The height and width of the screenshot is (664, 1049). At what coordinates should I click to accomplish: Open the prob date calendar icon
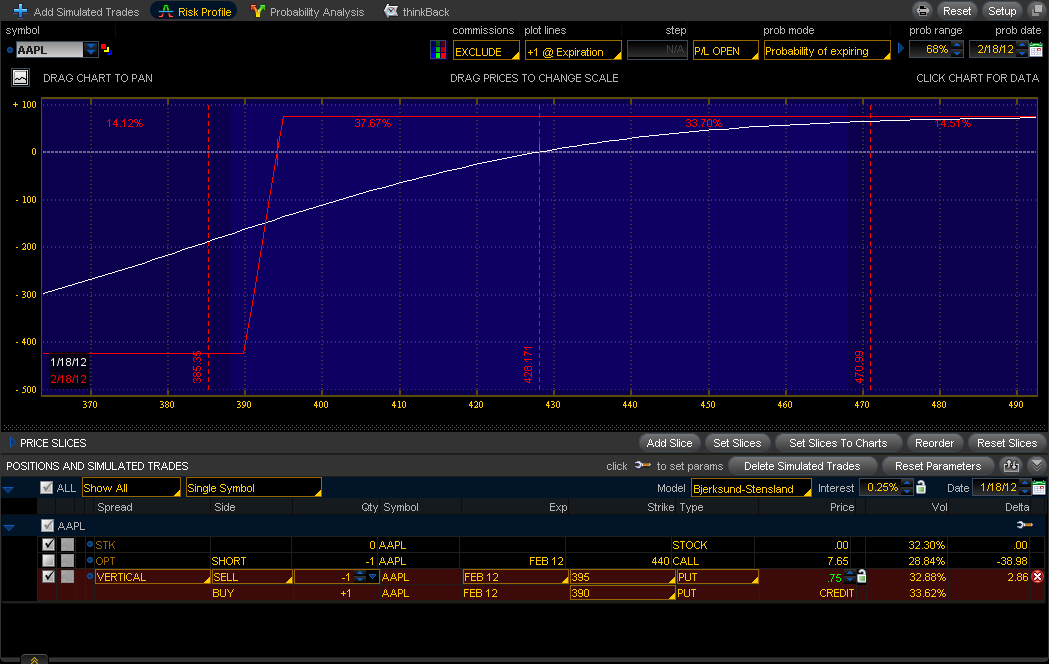[x=1036, y=49]
